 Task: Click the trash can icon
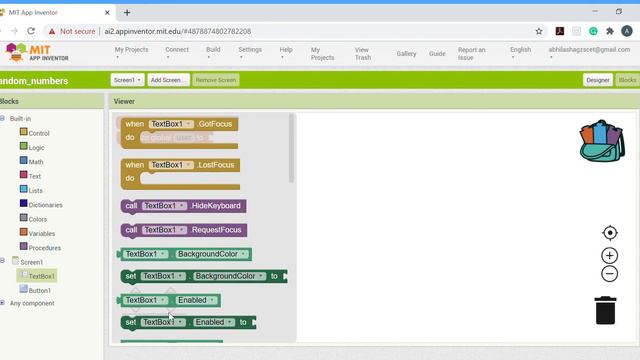(605, 310)
